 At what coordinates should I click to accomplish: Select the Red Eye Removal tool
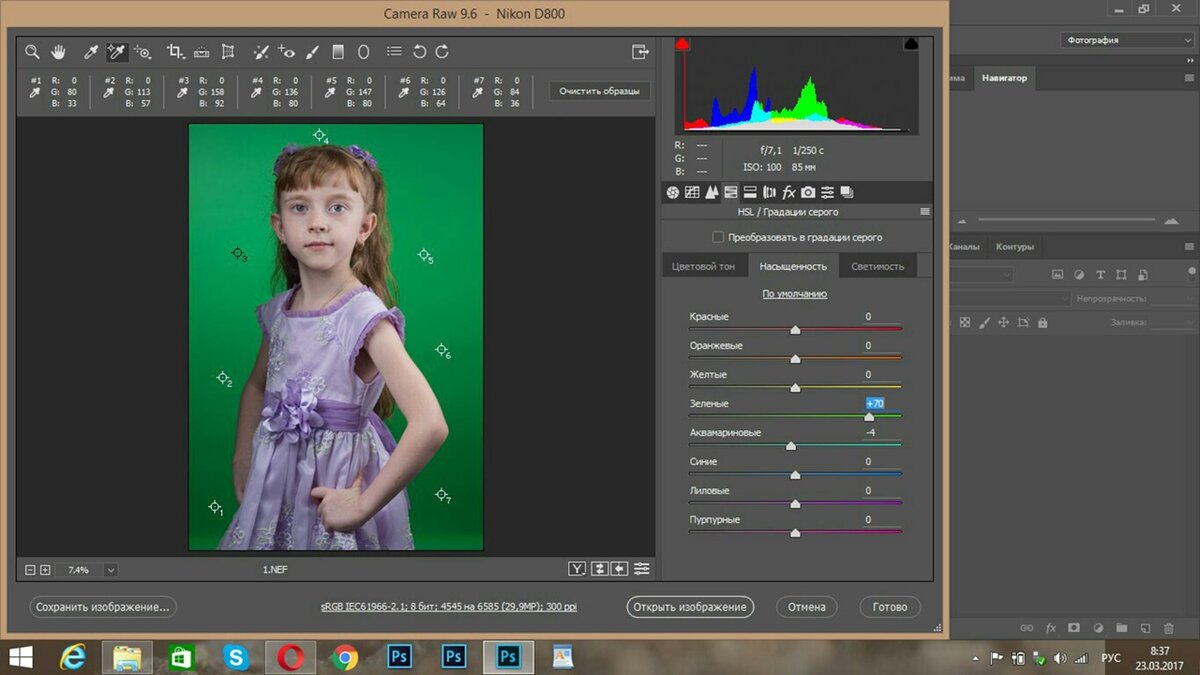(x=287, y=51)
